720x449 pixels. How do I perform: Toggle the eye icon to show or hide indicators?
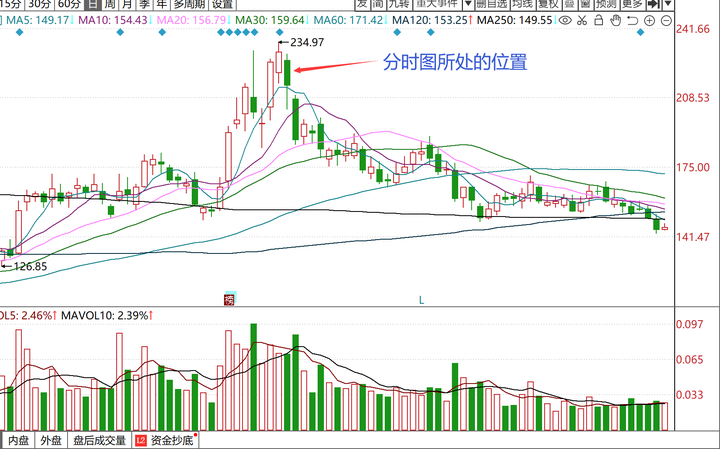click(565, 20)
